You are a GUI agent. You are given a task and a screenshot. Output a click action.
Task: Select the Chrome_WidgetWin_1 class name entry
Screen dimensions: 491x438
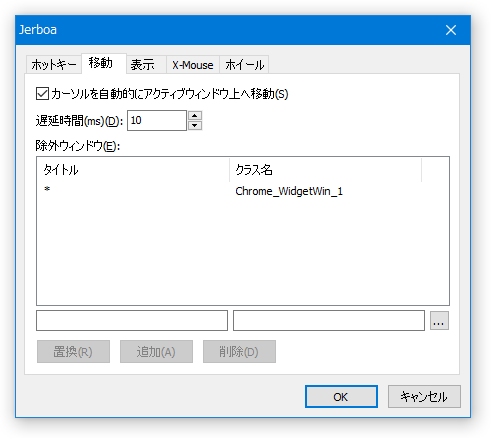pos(289,191)
